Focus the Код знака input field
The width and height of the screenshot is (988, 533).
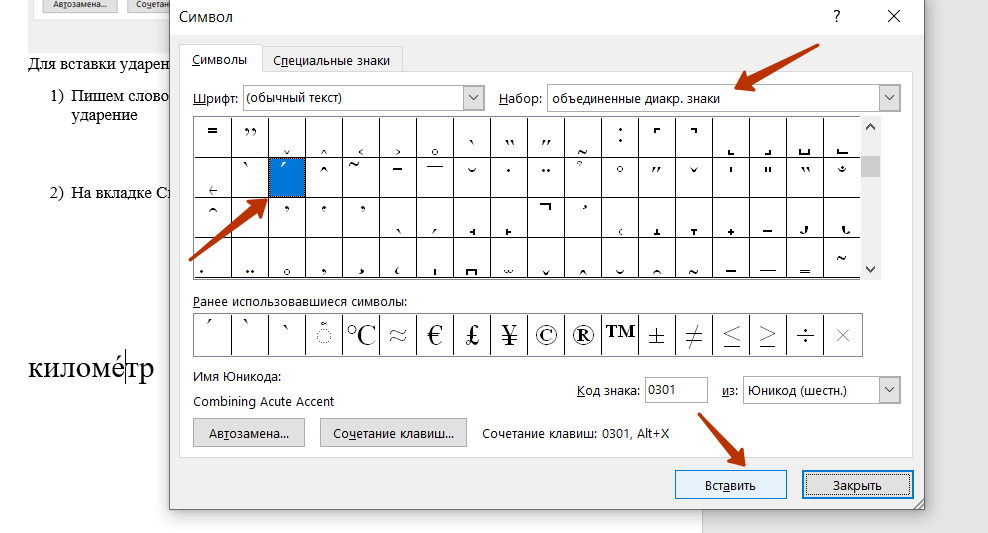676,390
